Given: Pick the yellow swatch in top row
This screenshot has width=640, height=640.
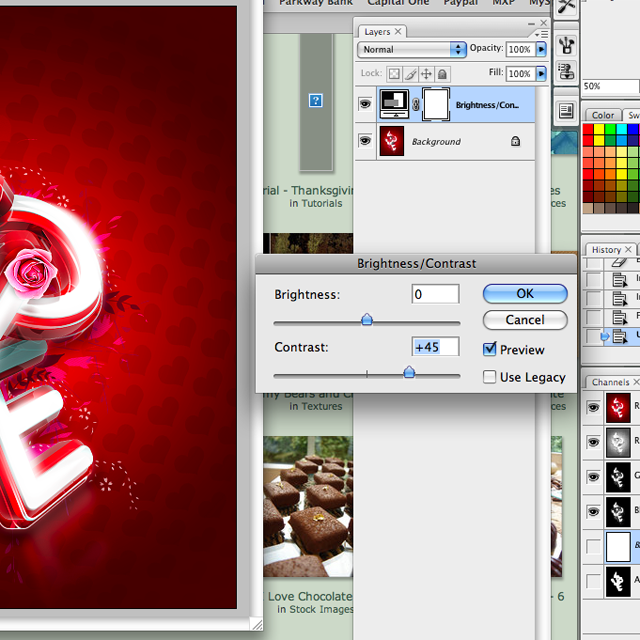Looking at the screenshot, I should pyautogui.click(x=599, y=129).
